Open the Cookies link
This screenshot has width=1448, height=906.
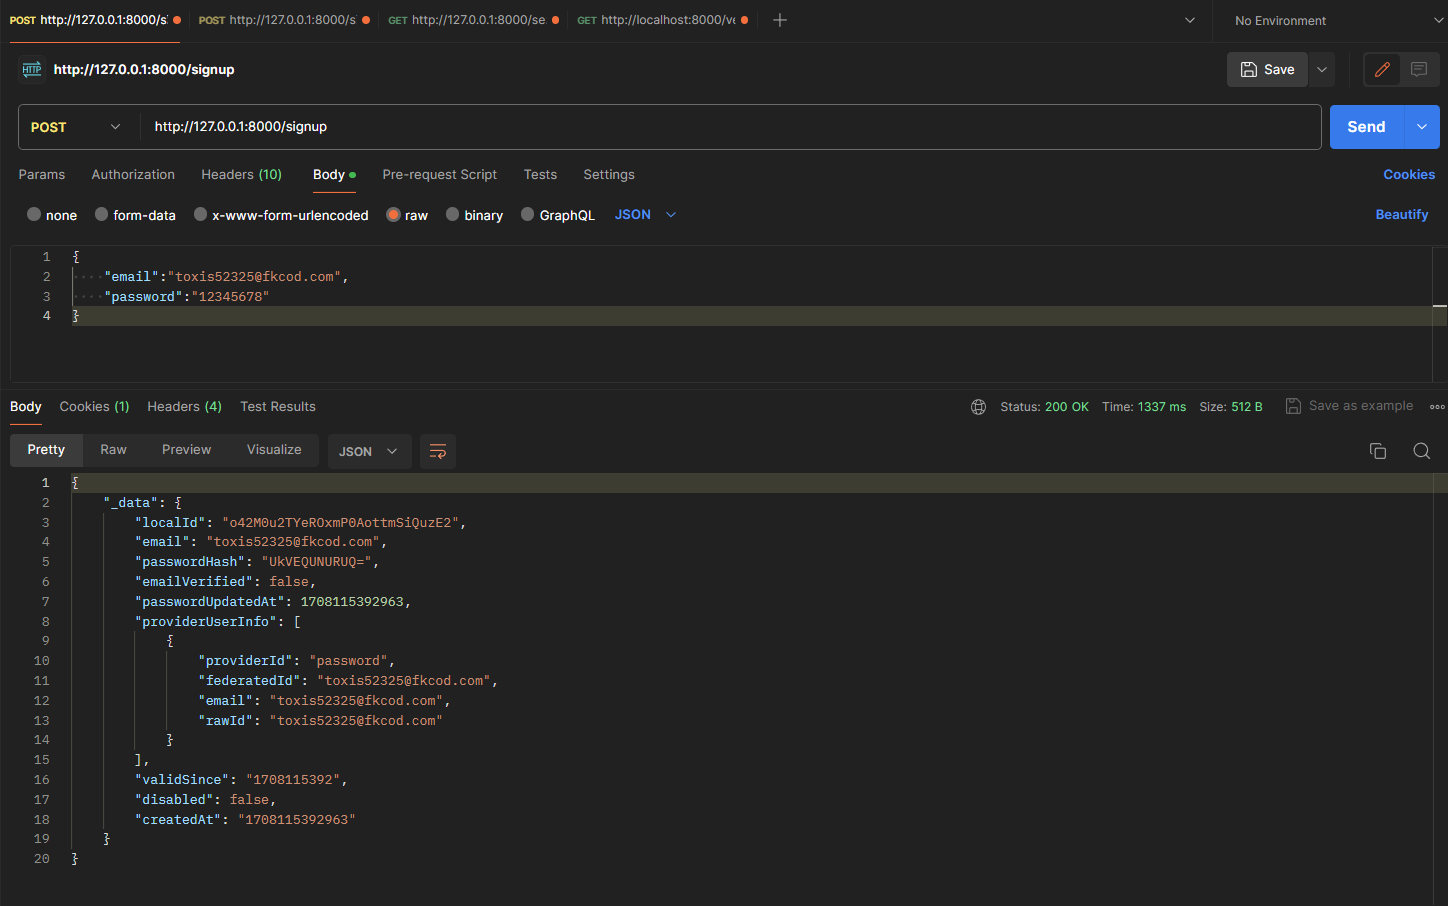pos(1409,174)
